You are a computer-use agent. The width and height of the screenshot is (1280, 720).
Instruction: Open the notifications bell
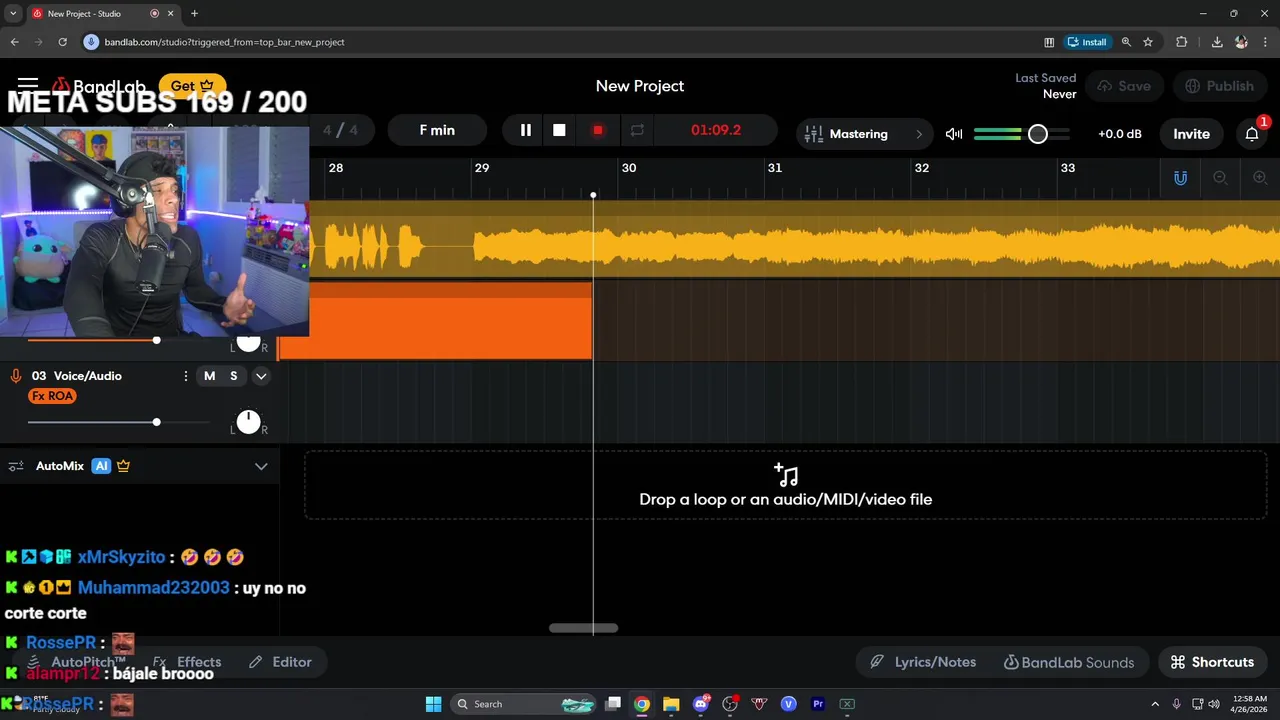[x=1252, y=134]
